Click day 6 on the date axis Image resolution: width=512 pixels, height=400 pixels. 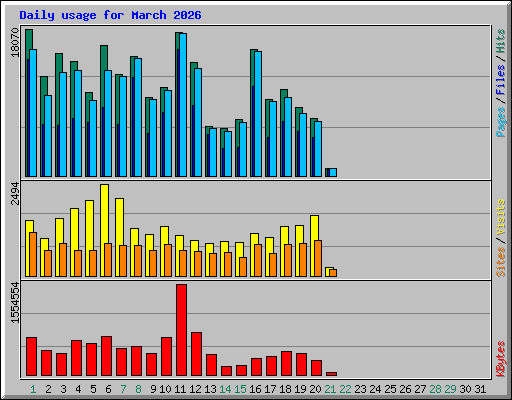[x=108, y=389]
